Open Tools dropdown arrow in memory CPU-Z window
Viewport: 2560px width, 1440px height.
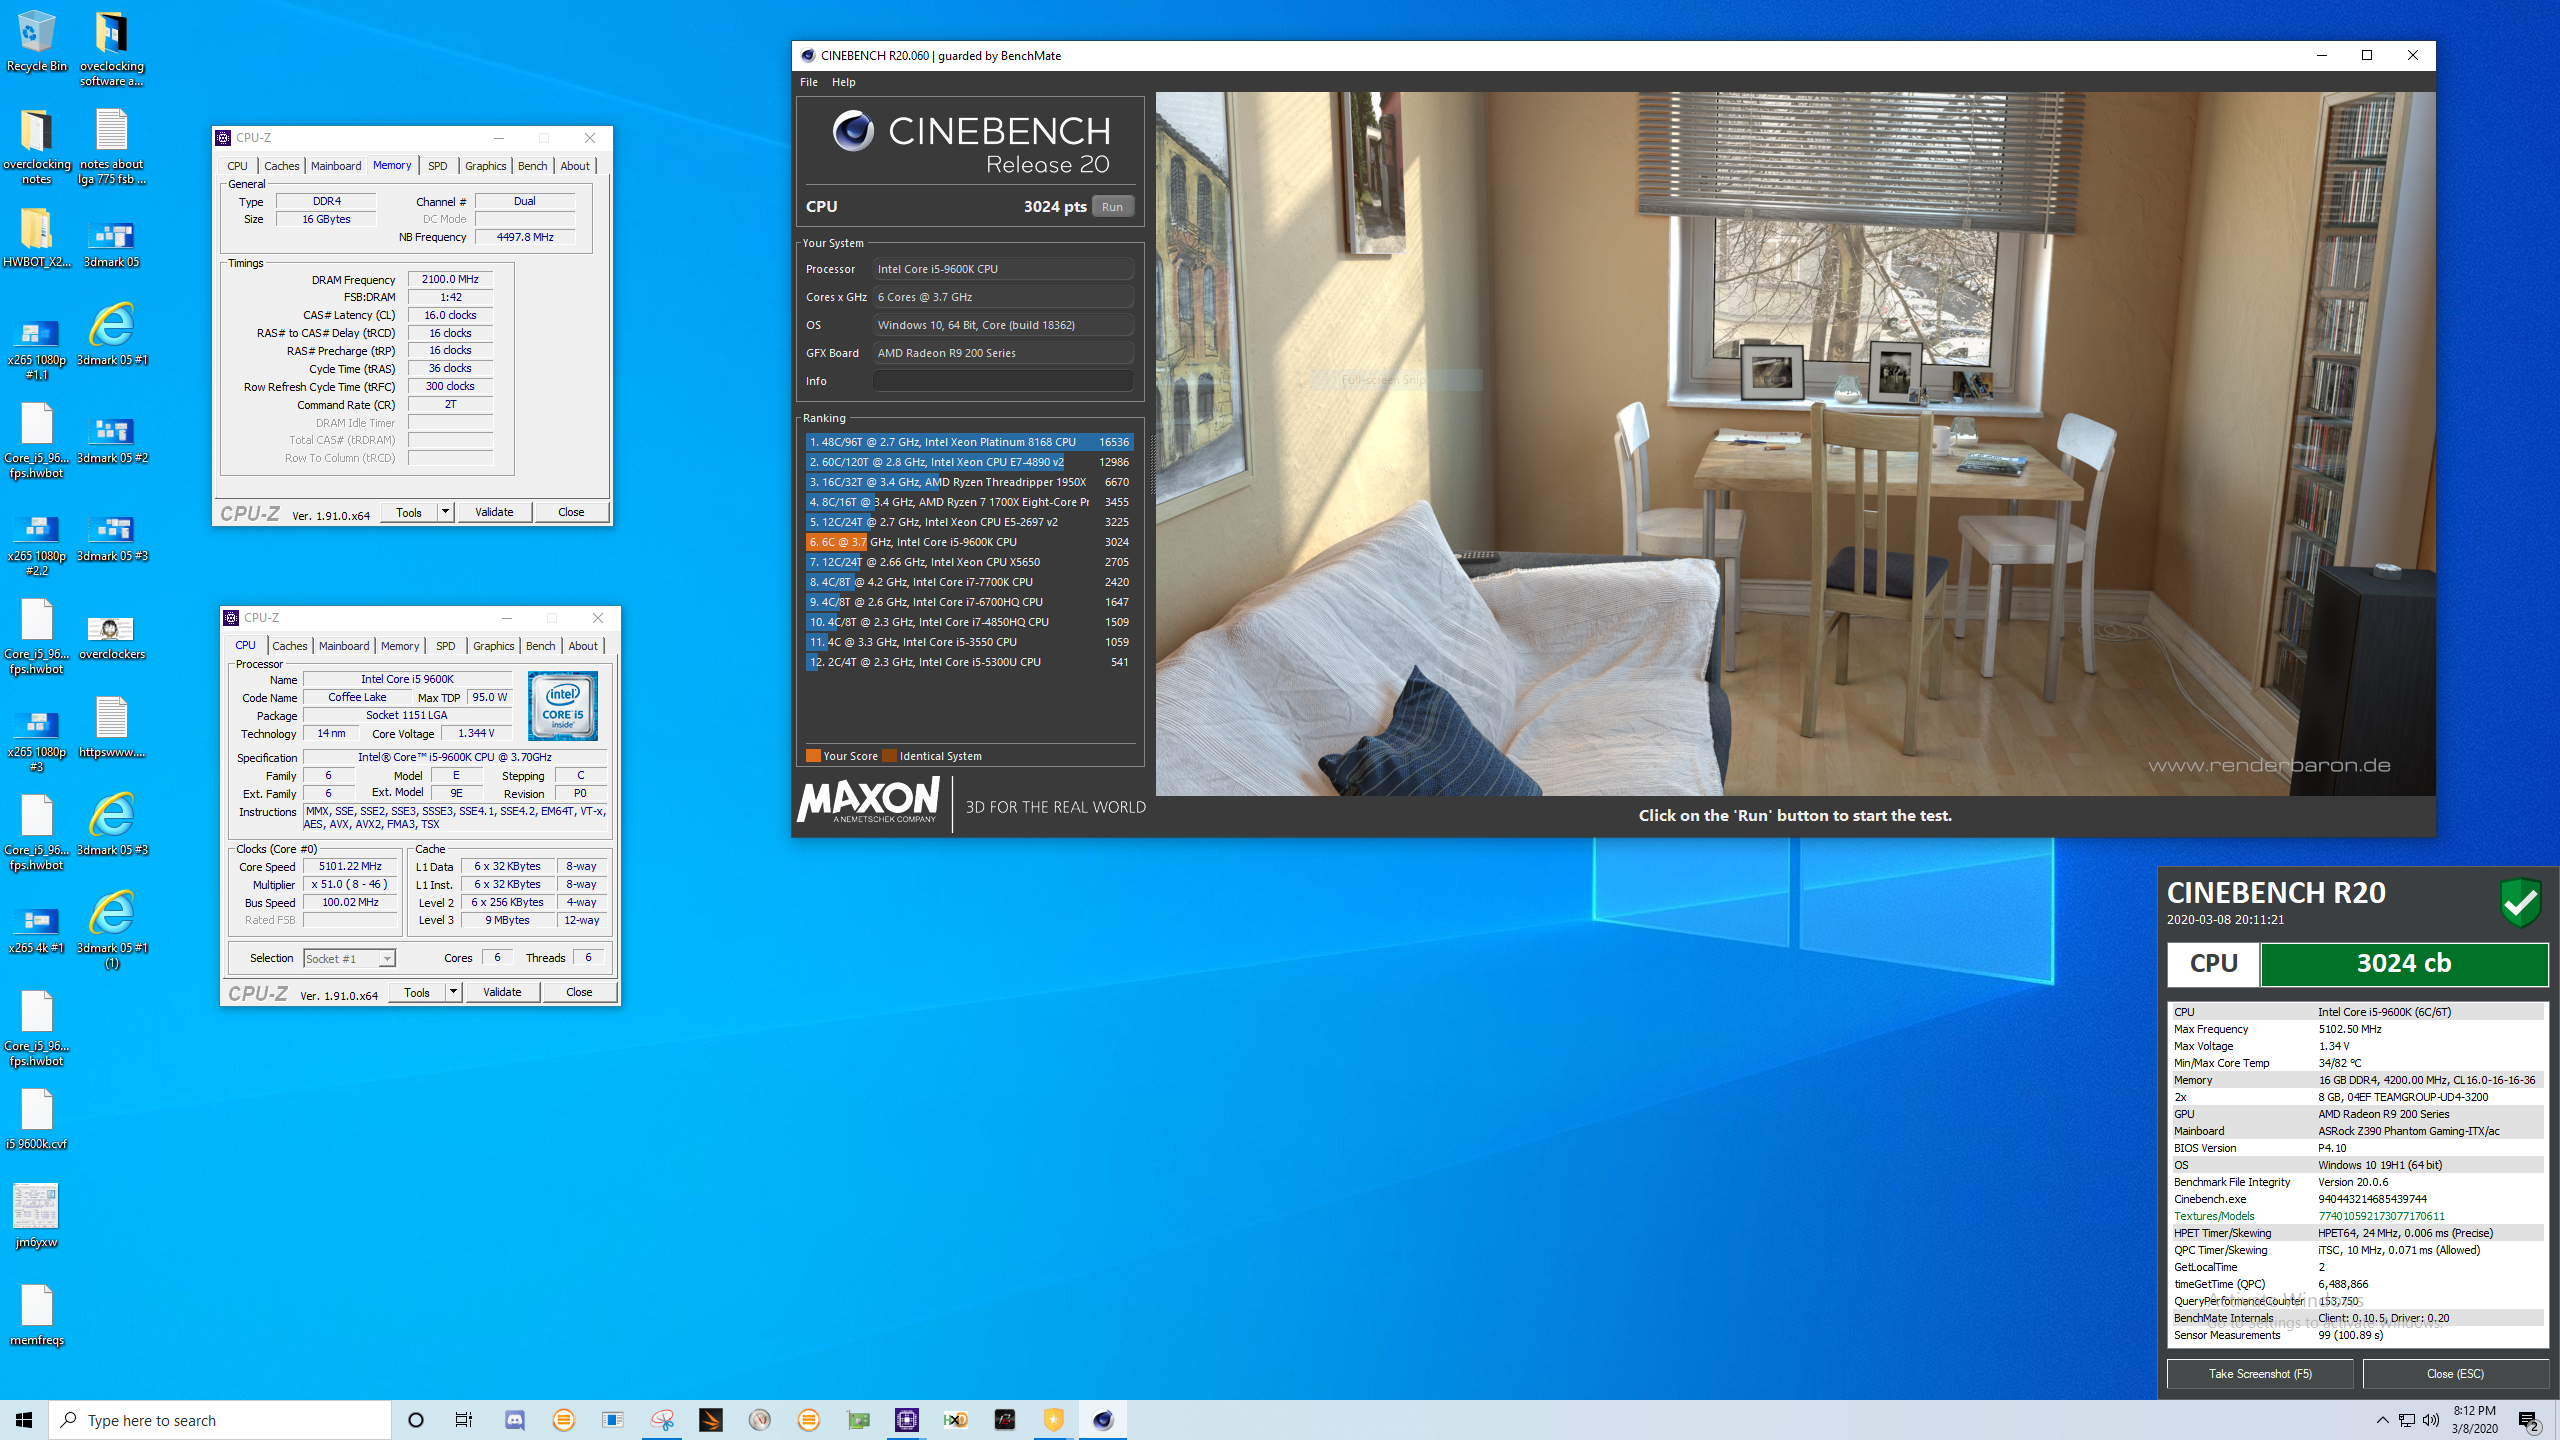446,512
